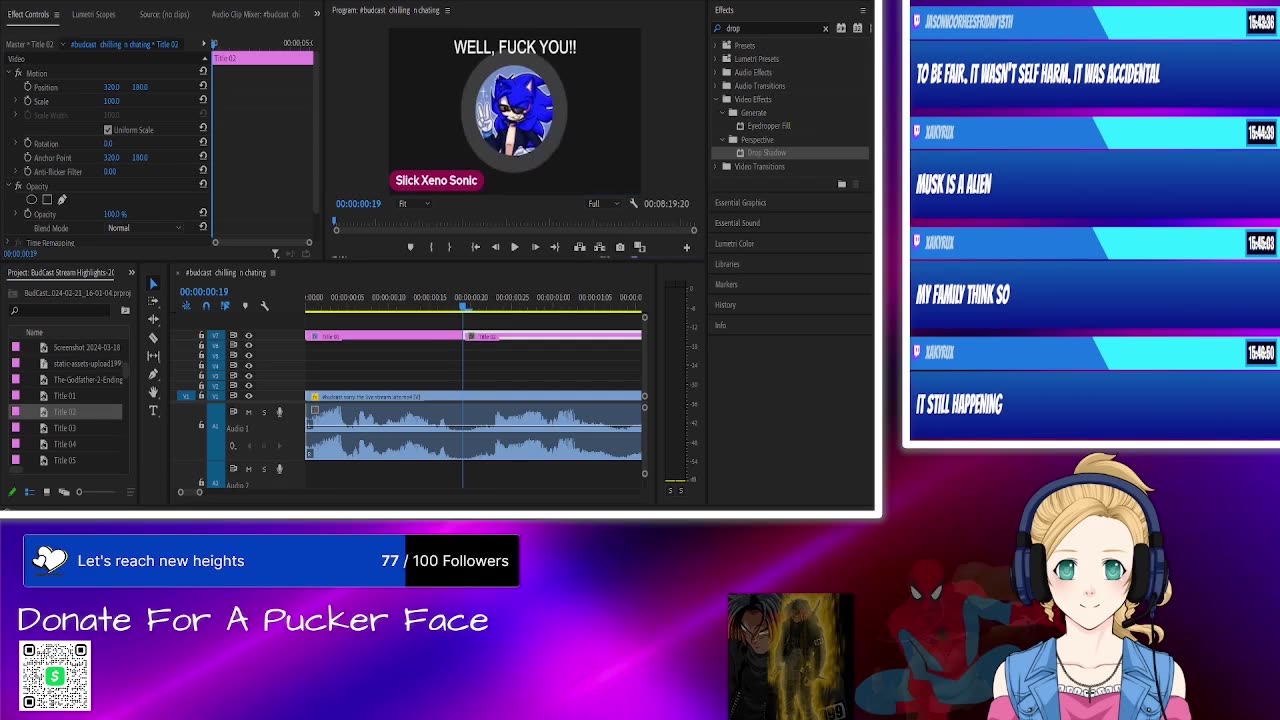Toggle V1 track output eye icon

coord(248,396)
